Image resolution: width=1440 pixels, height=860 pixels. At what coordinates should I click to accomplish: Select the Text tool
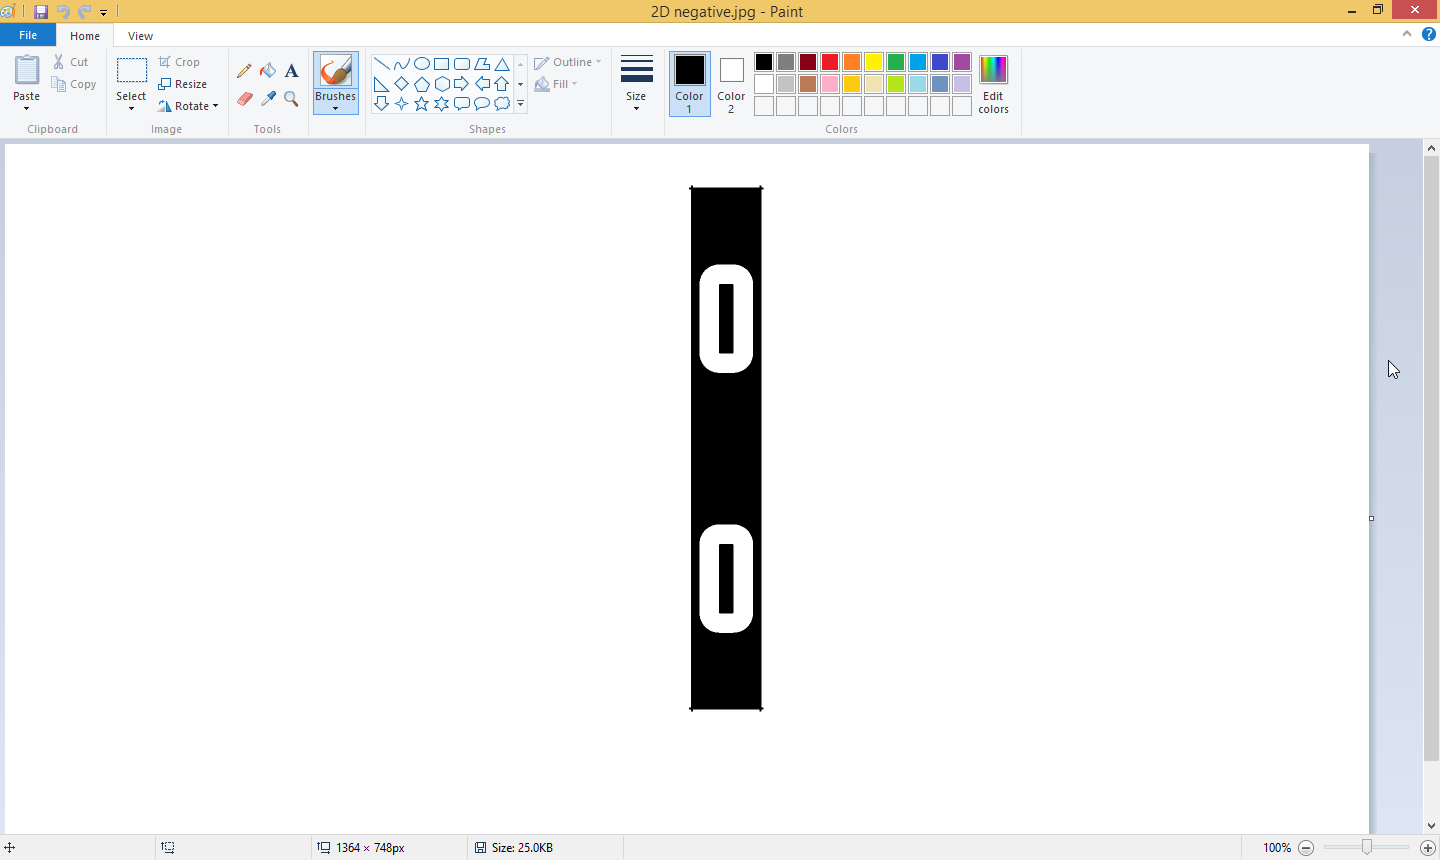click(291, 71)
